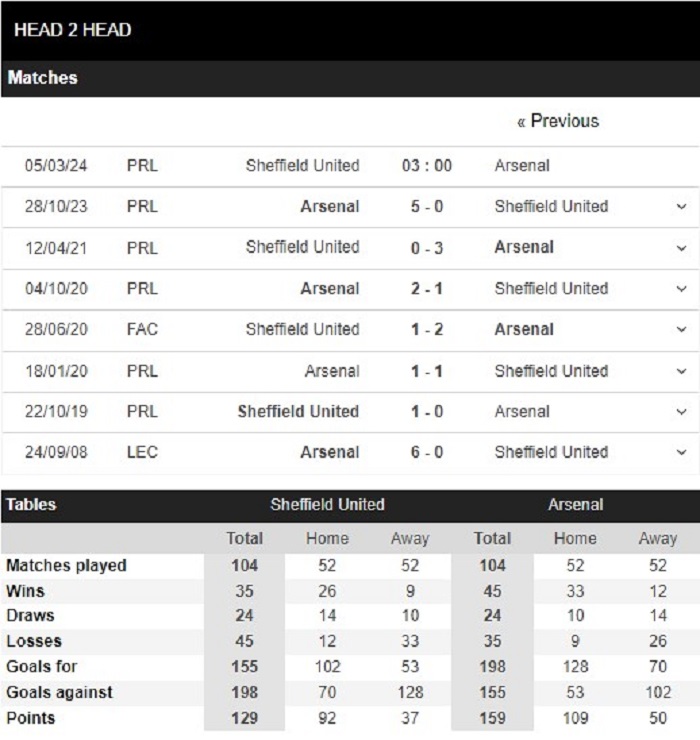
Task: Click Arsenal in the 05/03/24 fixture
Action: (522, 166)
